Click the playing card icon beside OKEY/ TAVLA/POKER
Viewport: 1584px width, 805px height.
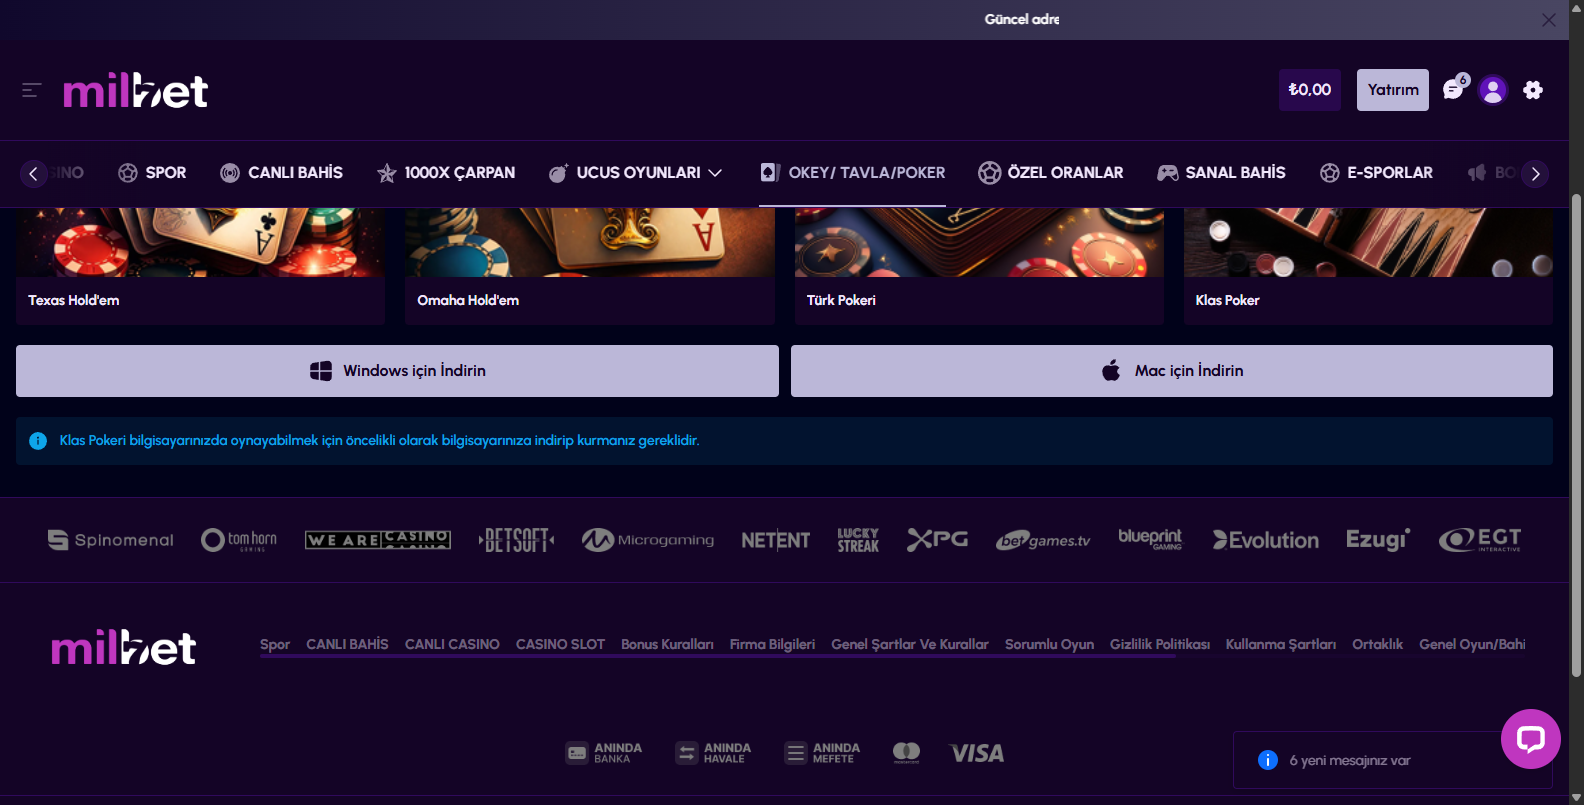coord(770,173)
